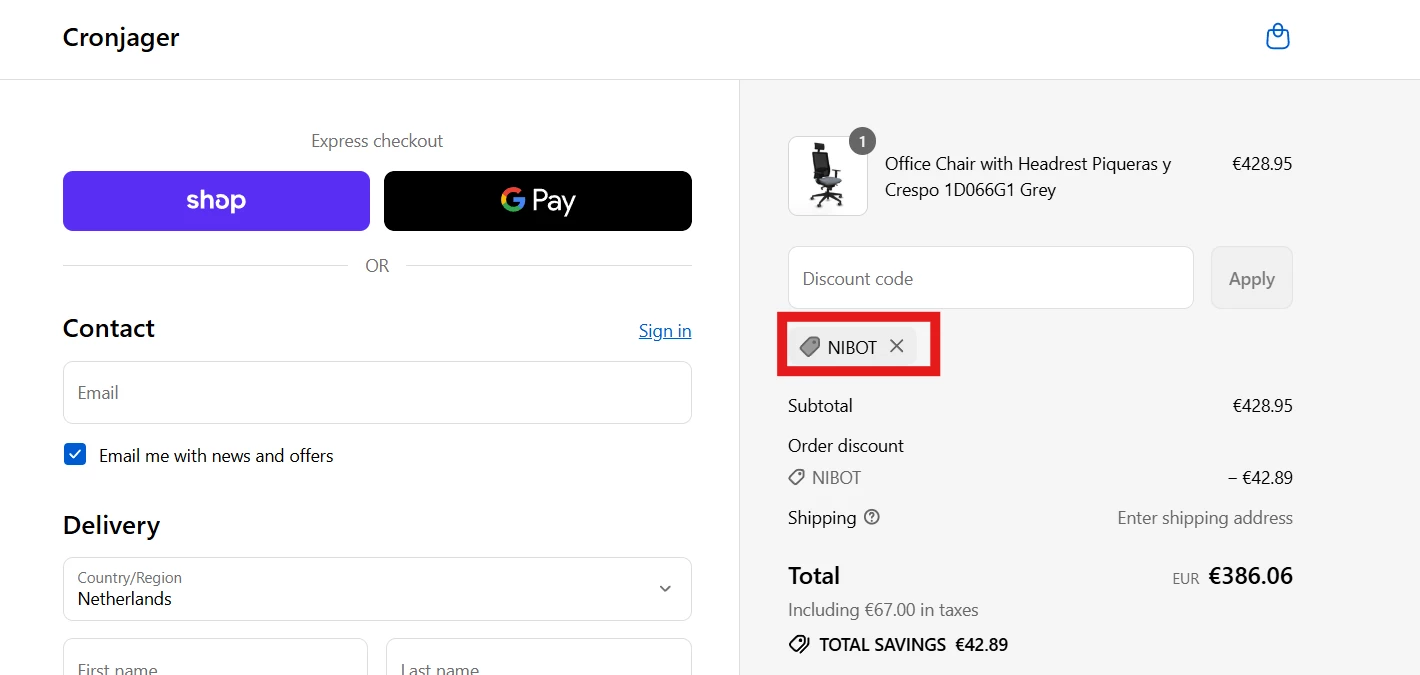Click the tag icon in NIBOT chip
Viewport: 1420px width, 675px height.
[810, 347]
